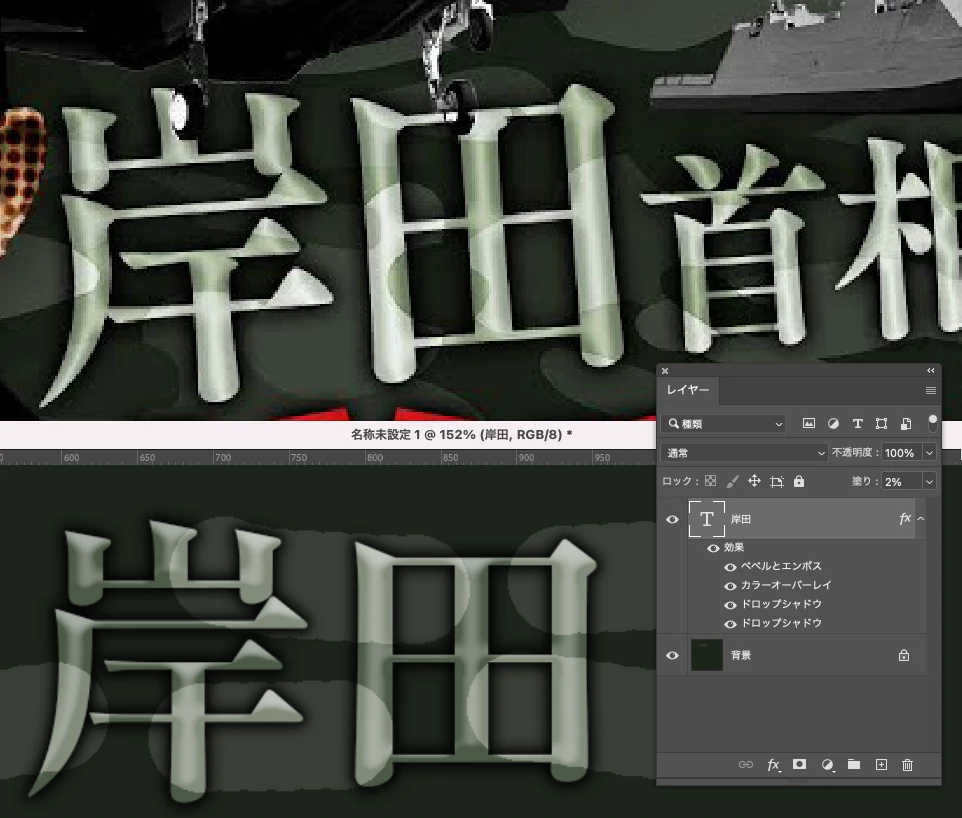Open the 通常 blend mode dropdown

pos(744,453)
